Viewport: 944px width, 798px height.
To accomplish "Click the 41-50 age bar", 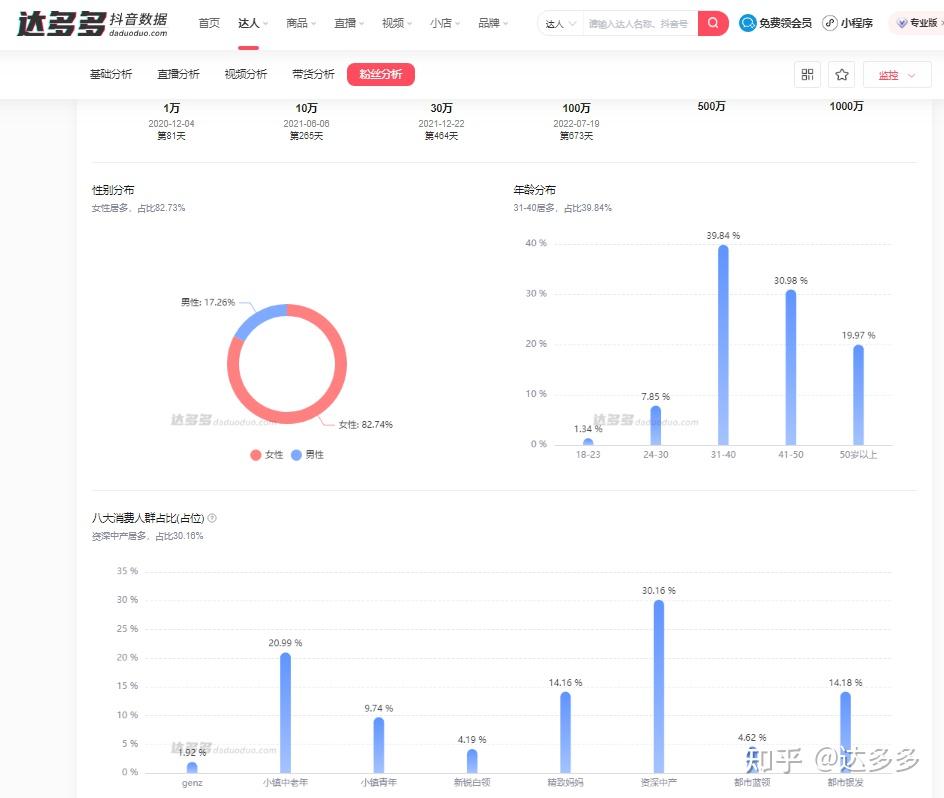I will (x=790, y=367).
